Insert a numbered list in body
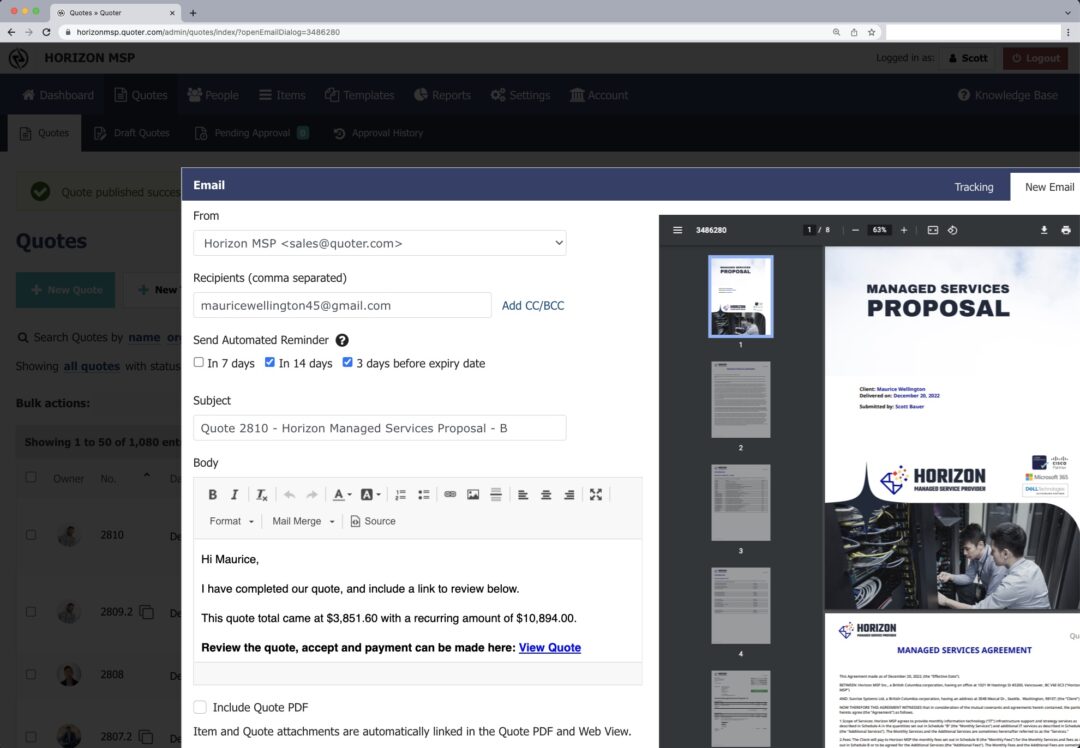Screen dimensions: 1080x748 pyautogui.click(x=400, y=494)
